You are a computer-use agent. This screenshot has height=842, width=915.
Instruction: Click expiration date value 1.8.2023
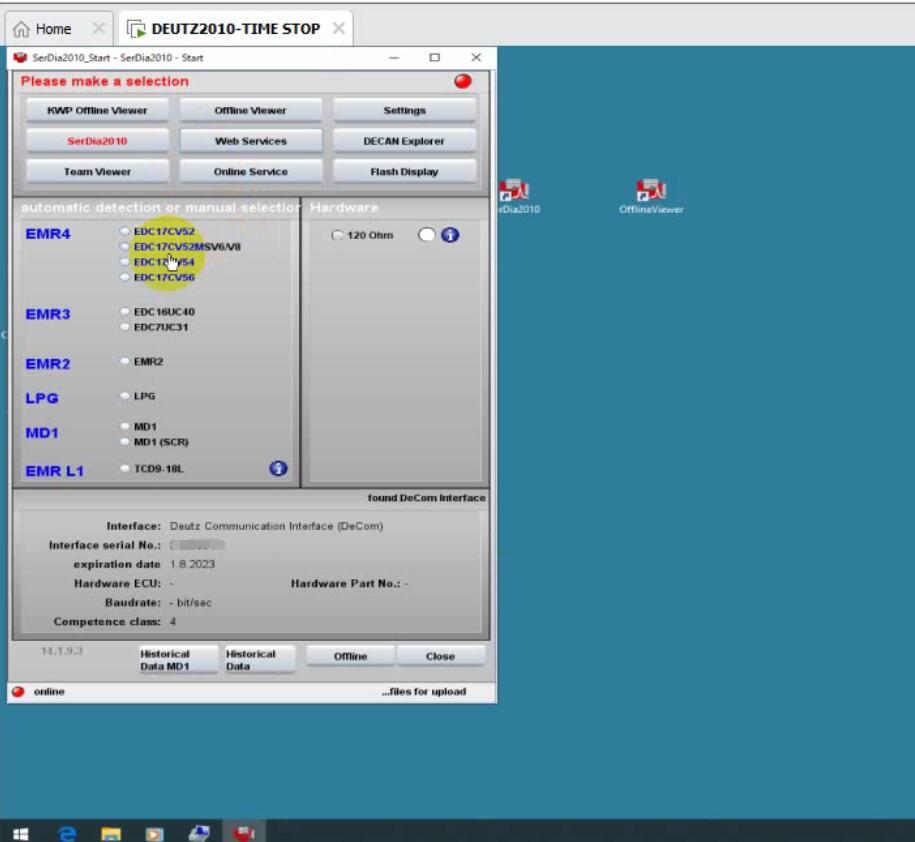coord(193,564)
